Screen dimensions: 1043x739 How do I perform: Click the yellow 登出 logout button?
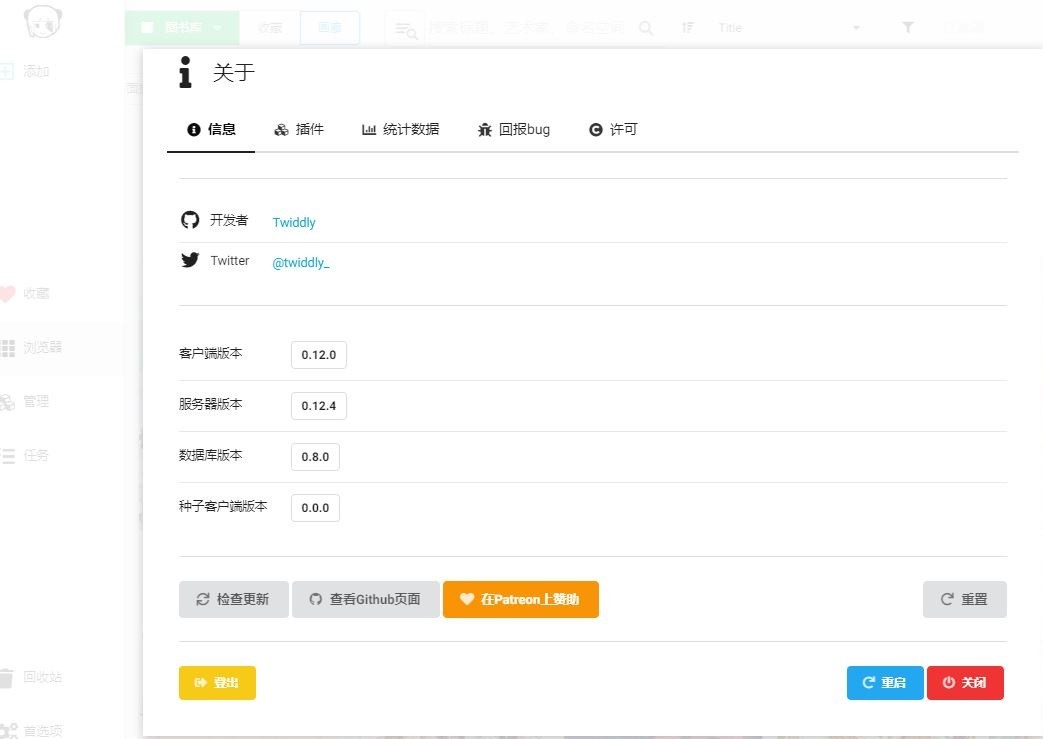point(217,683)
